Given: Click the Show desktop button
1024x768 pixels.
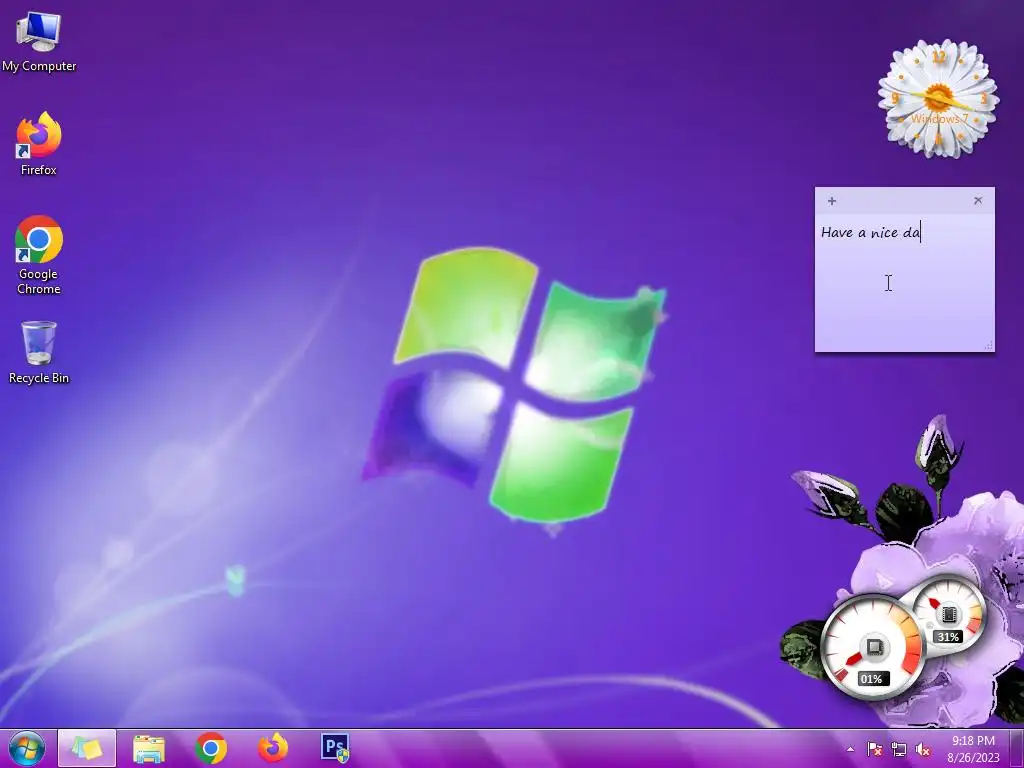Looking at the screenshot, I should (x=1016, y=749).
